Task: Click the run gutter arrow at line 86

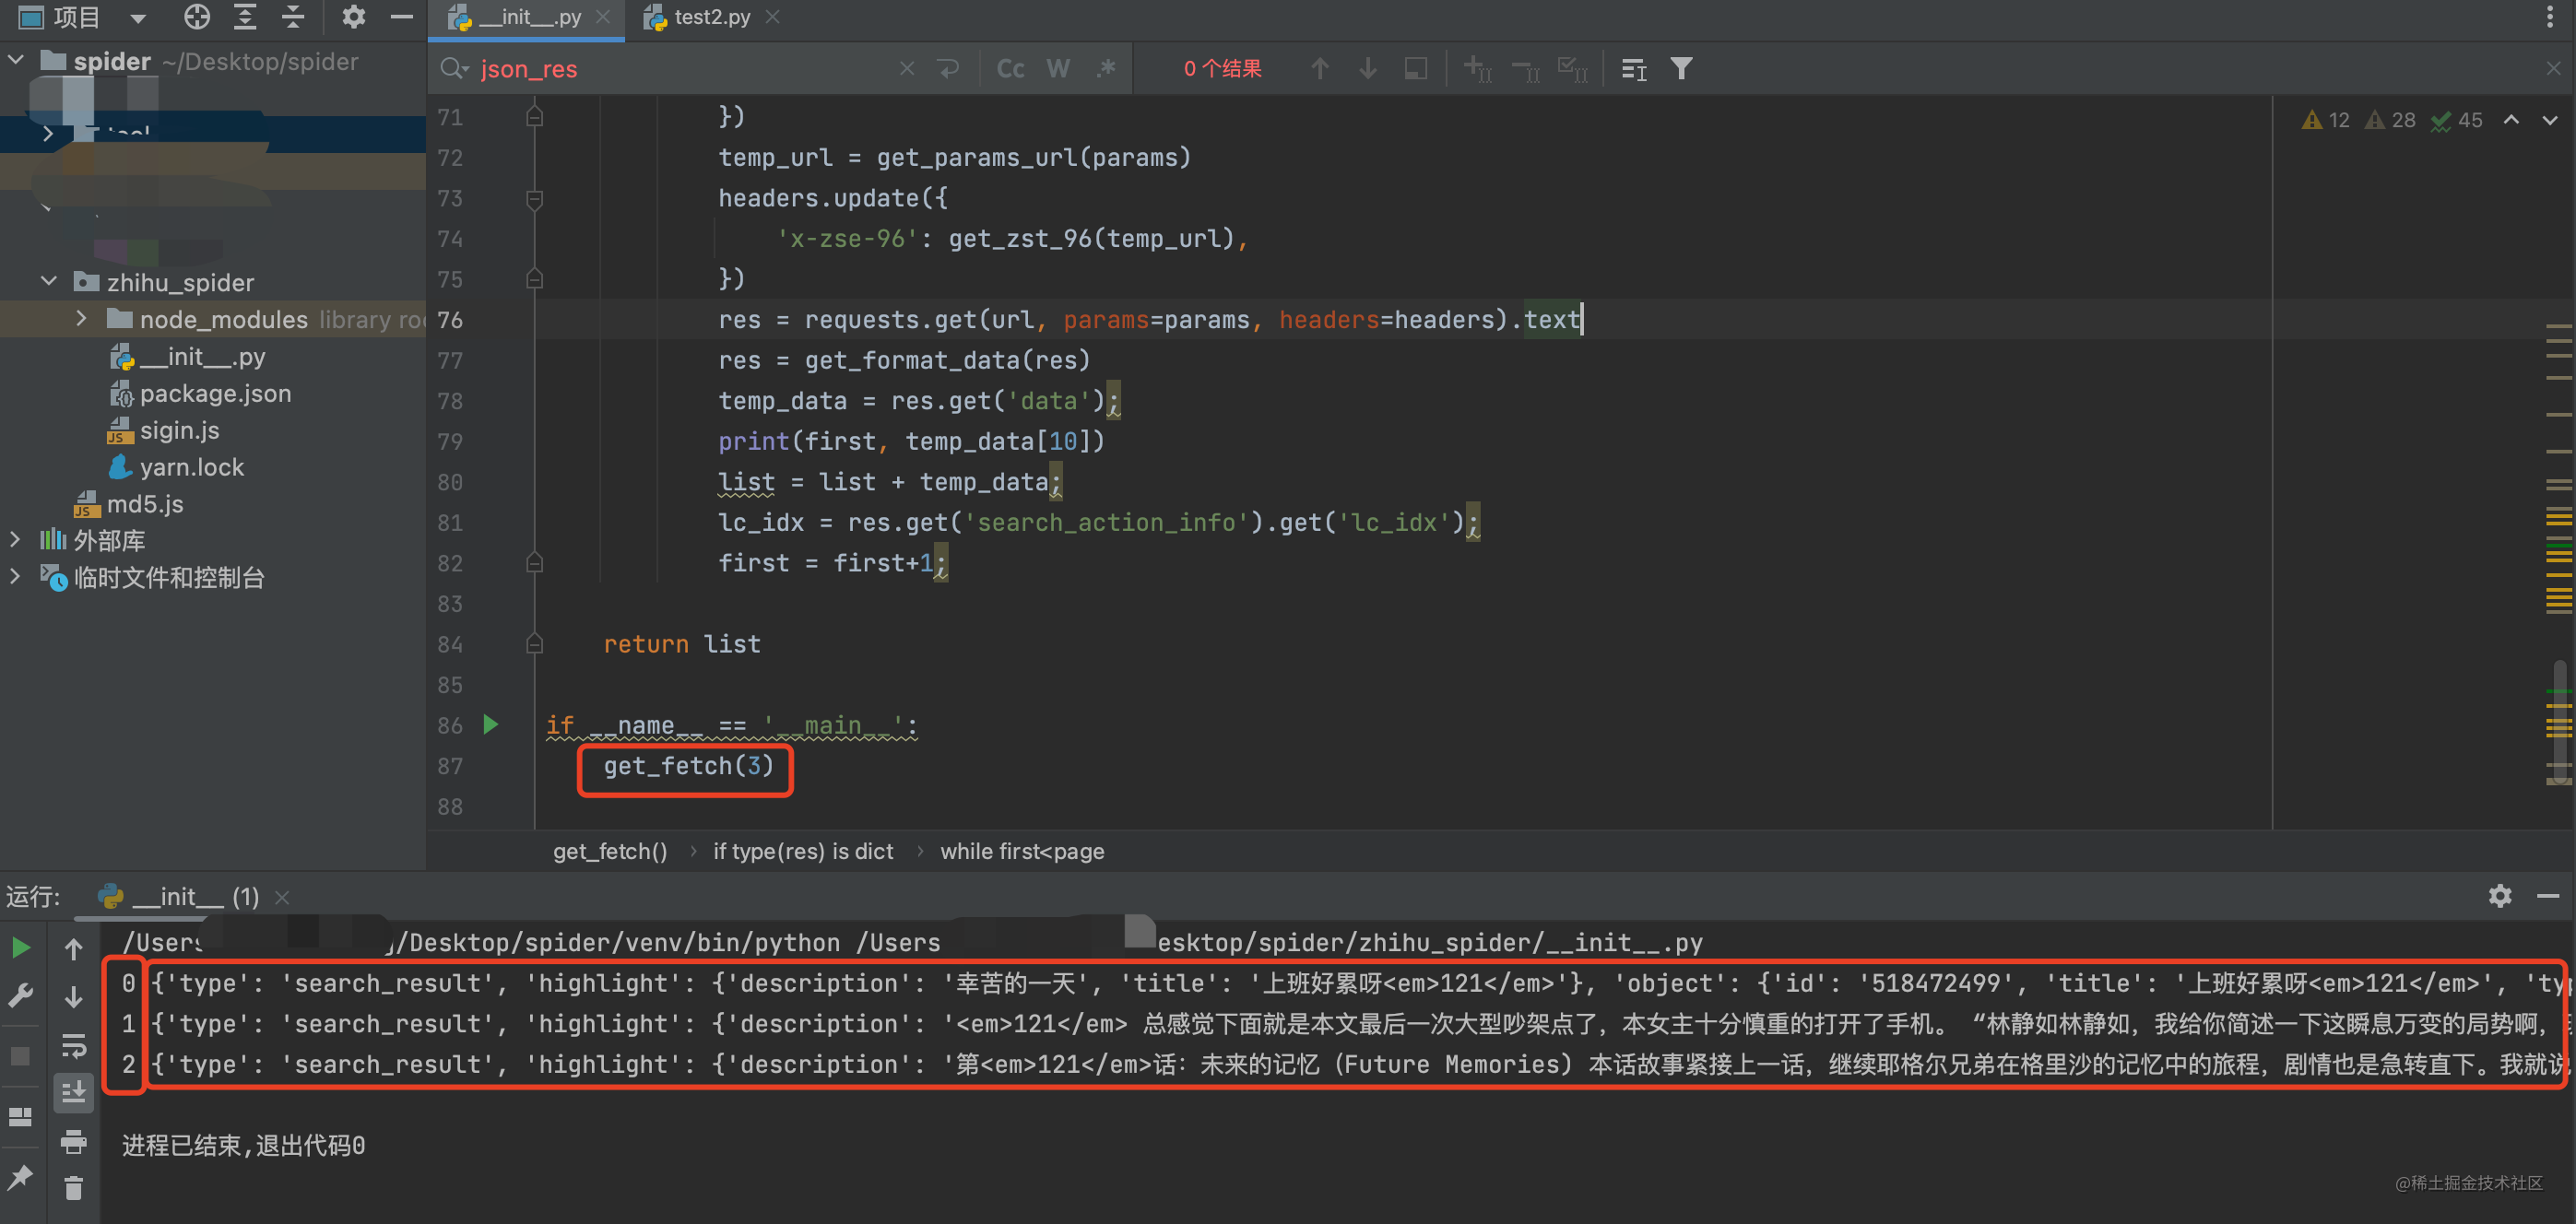Action: pos(490,725)
